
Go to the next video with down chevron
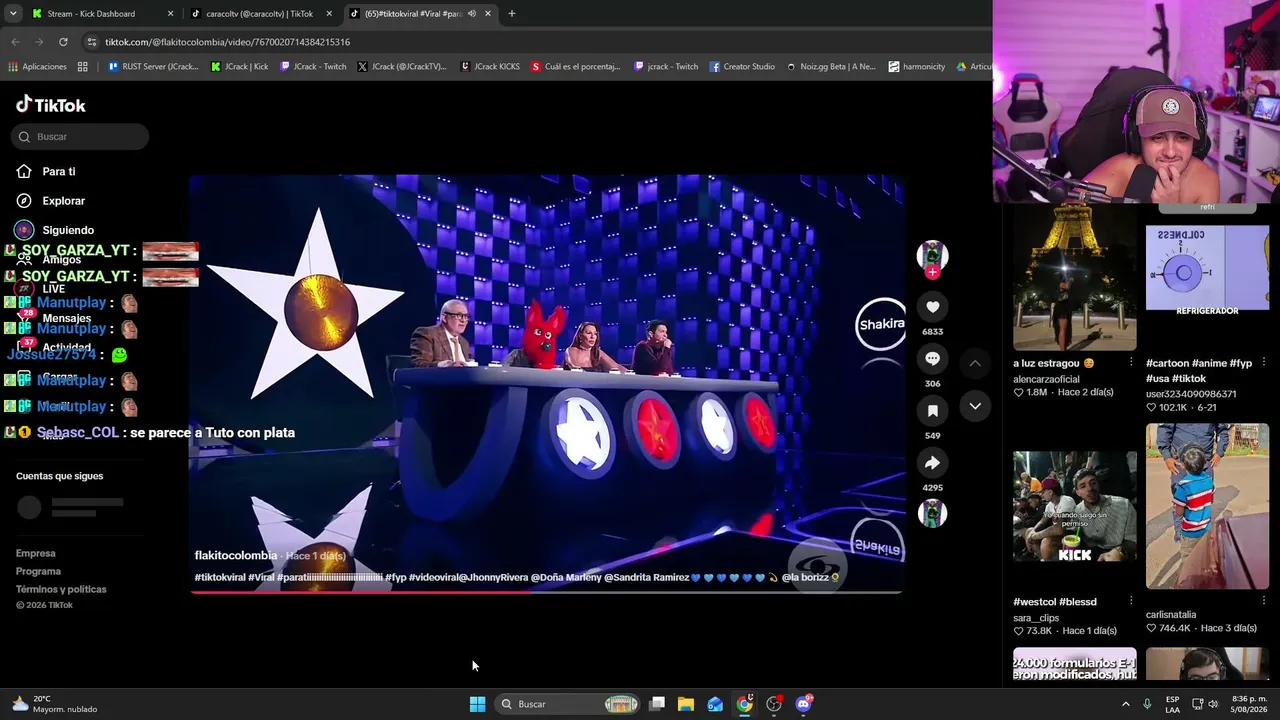(x=975, y=406)
